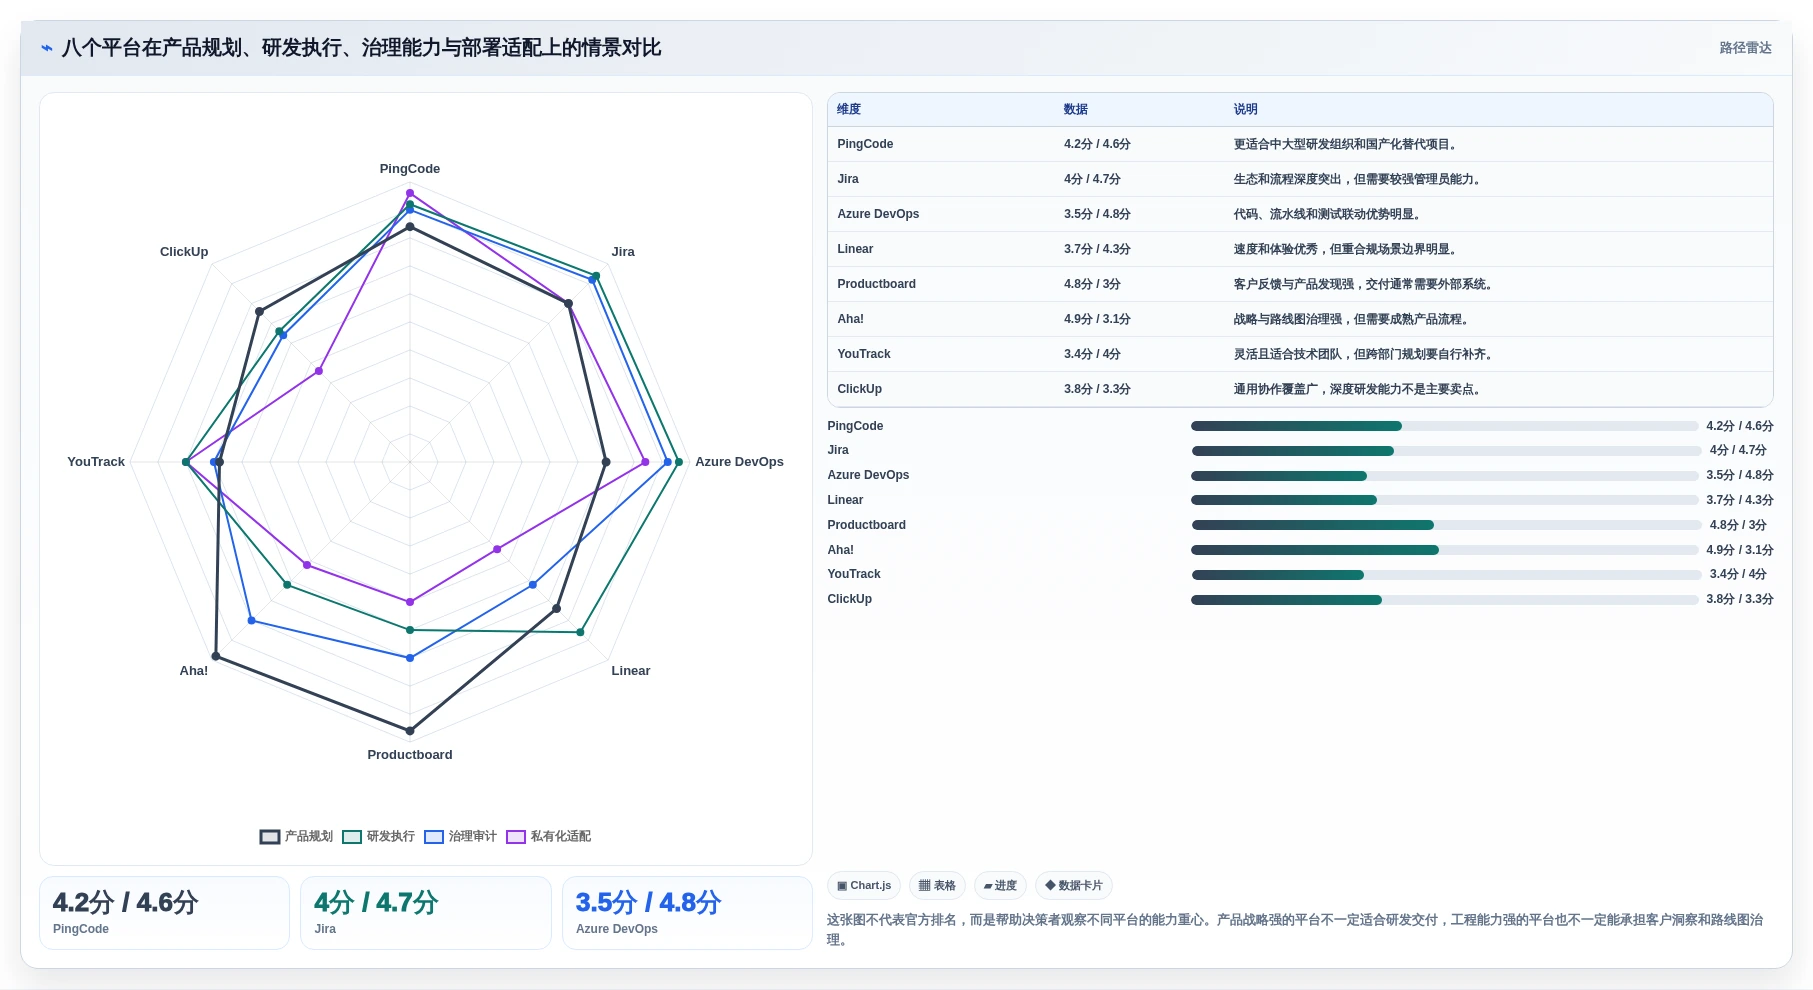Select the PingCode row in the table

pos(1300,144)
